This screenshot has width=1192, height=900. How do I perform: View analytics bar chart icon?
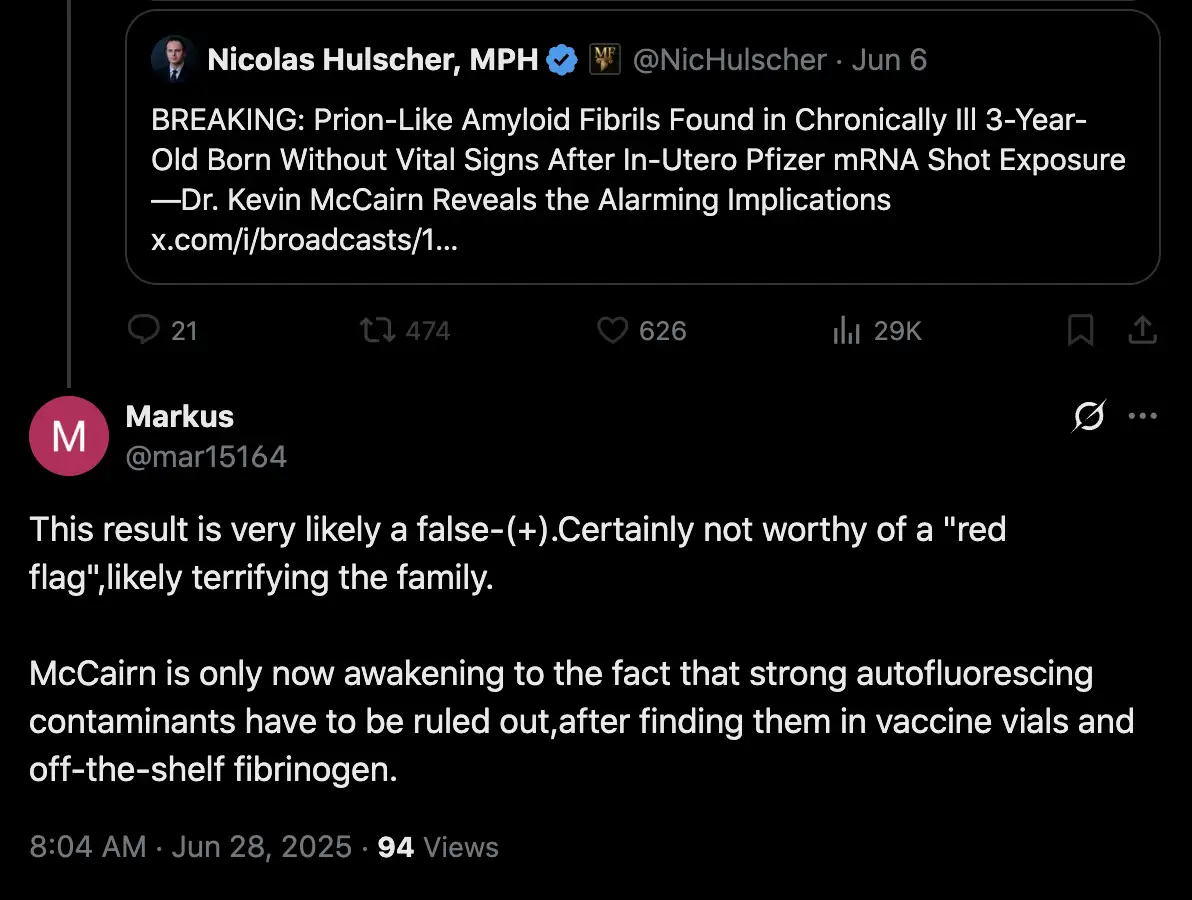point(846,330)
